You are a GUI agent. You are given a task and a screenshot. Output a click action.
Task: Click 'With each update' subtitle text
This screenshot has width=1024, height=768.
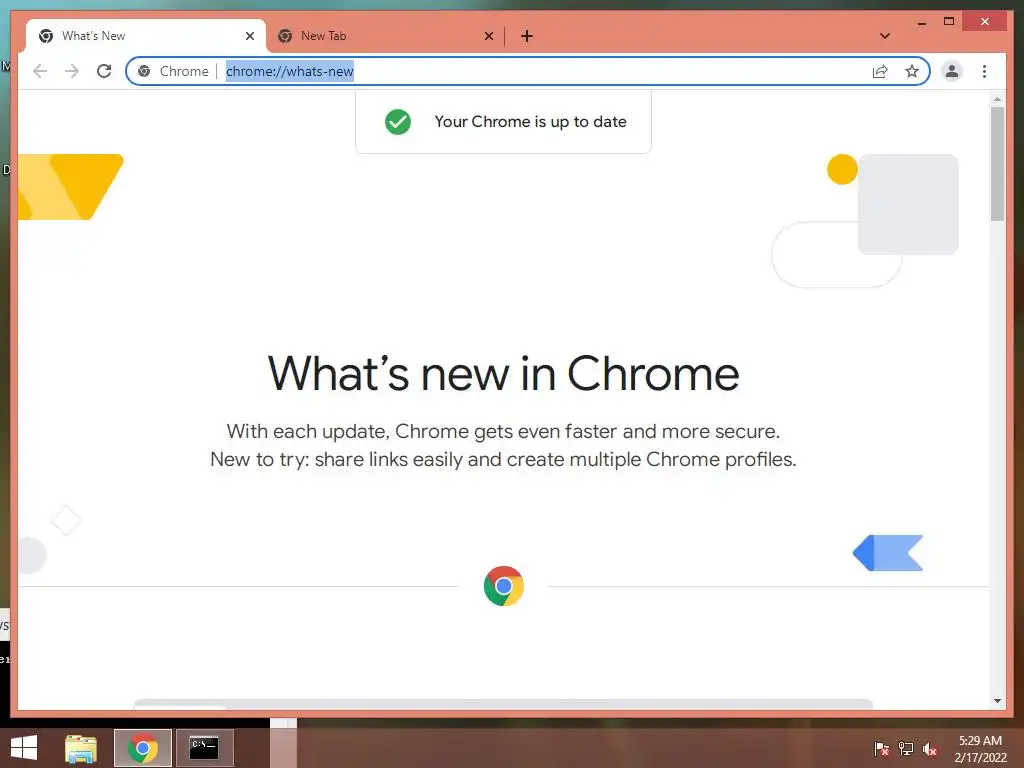(x=503, y=432)
